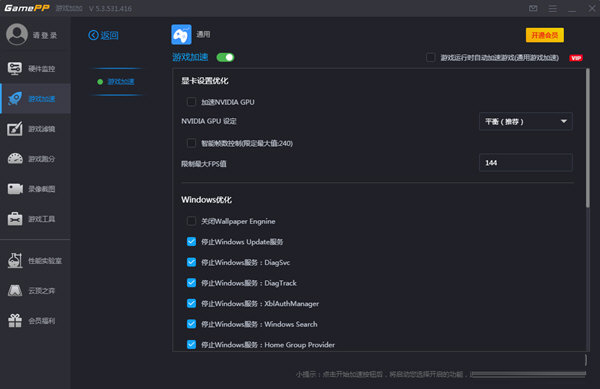Viewport: 600px width, 389px height.
Task: Open the 游戏滤镜 sidebar menu label
Action: click(x=42, y=129)
